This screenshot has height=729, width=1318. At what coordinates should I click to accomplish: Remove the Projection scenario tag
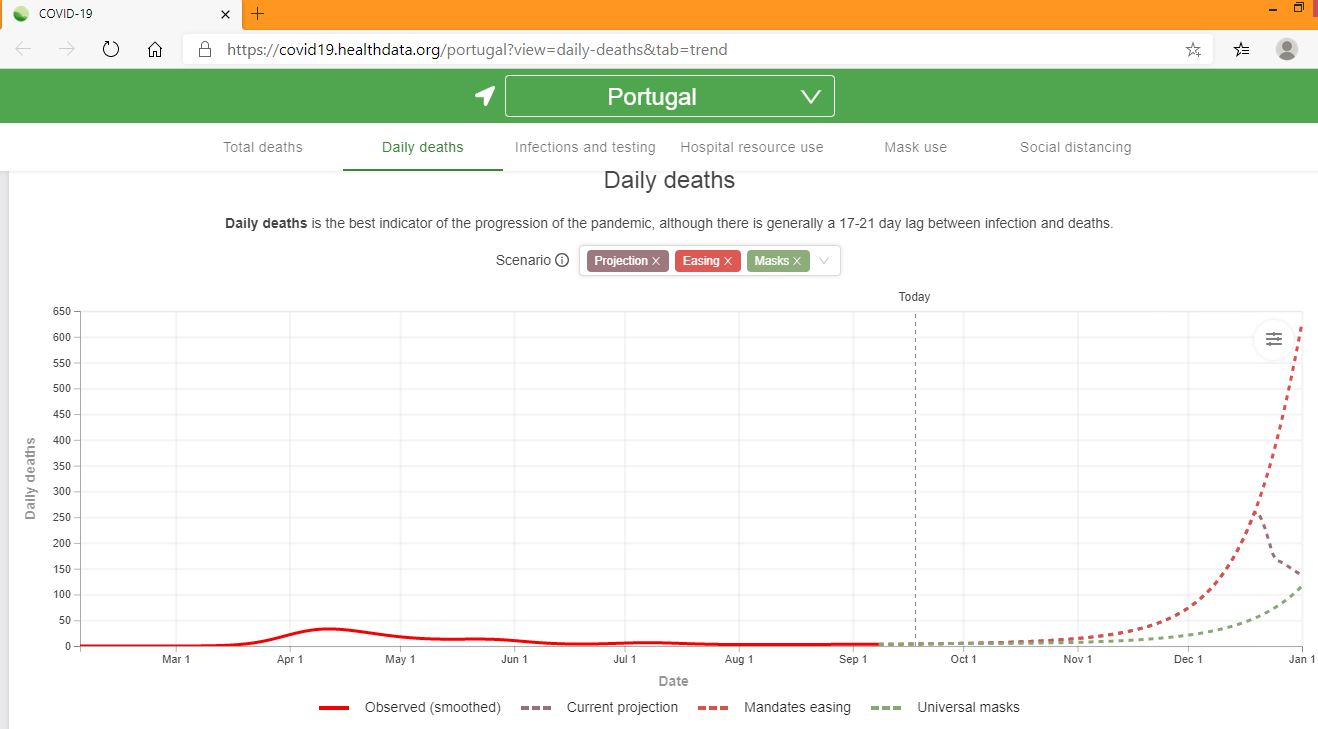point(656,261)
